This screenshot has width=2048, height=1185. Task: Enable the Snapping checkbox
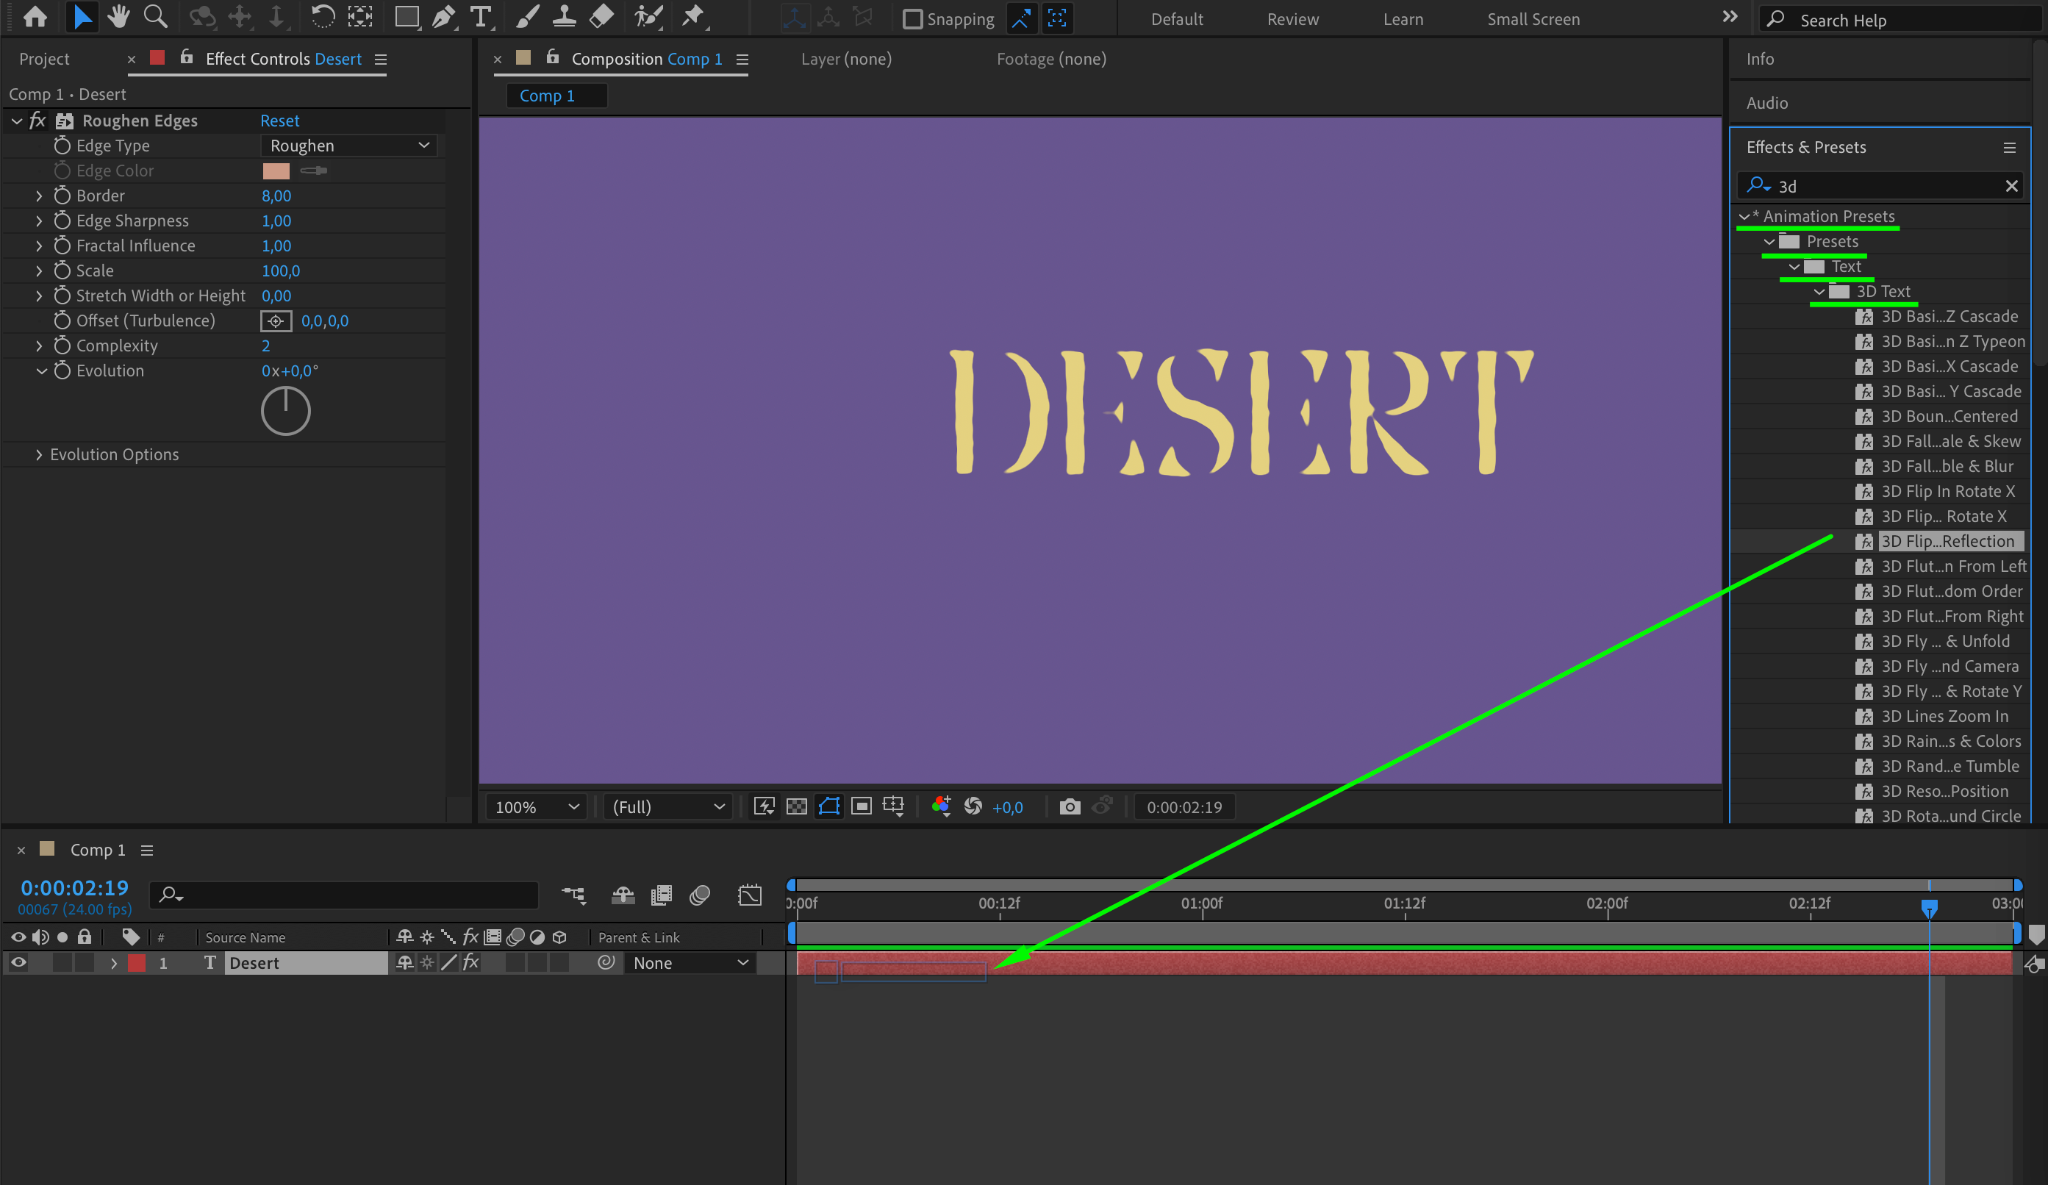coord(912,19)
